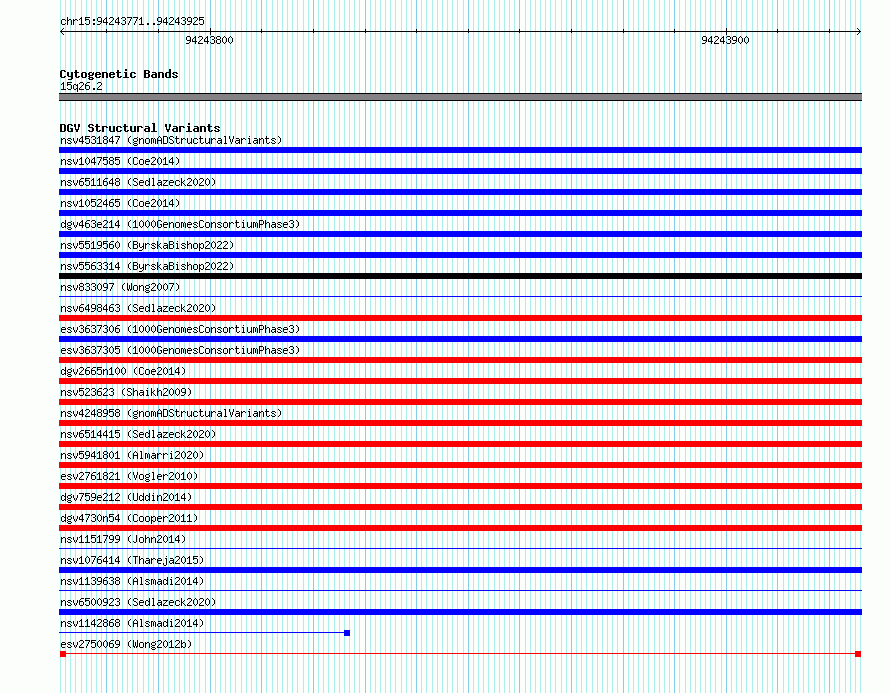The image size is (890, 693).
Task: Click nsv523623 (Shaikh2009) label
Action: tap(126, 392)
